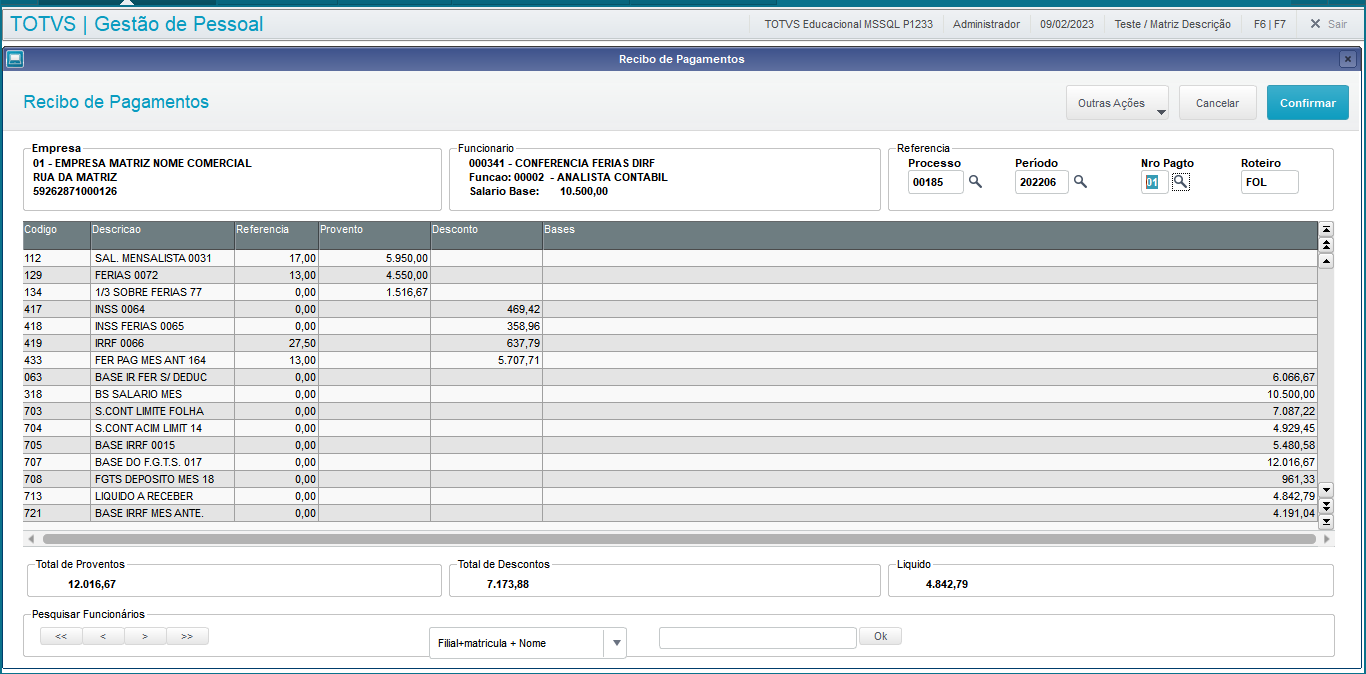
Task: Select row BASE IRRF 0015
Action: click(x=670, y=445)
